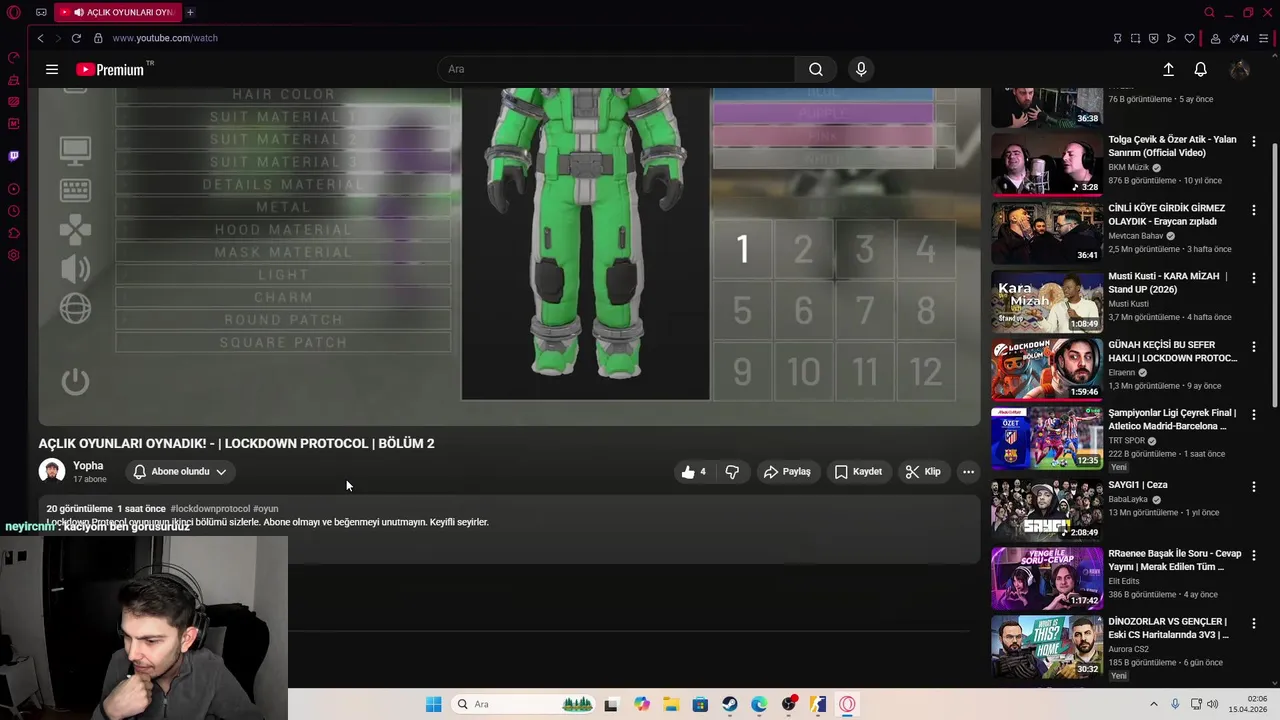Click the search magnifier button on YouTube
This screenshot has height=720, width=1280.
point(816,69)
